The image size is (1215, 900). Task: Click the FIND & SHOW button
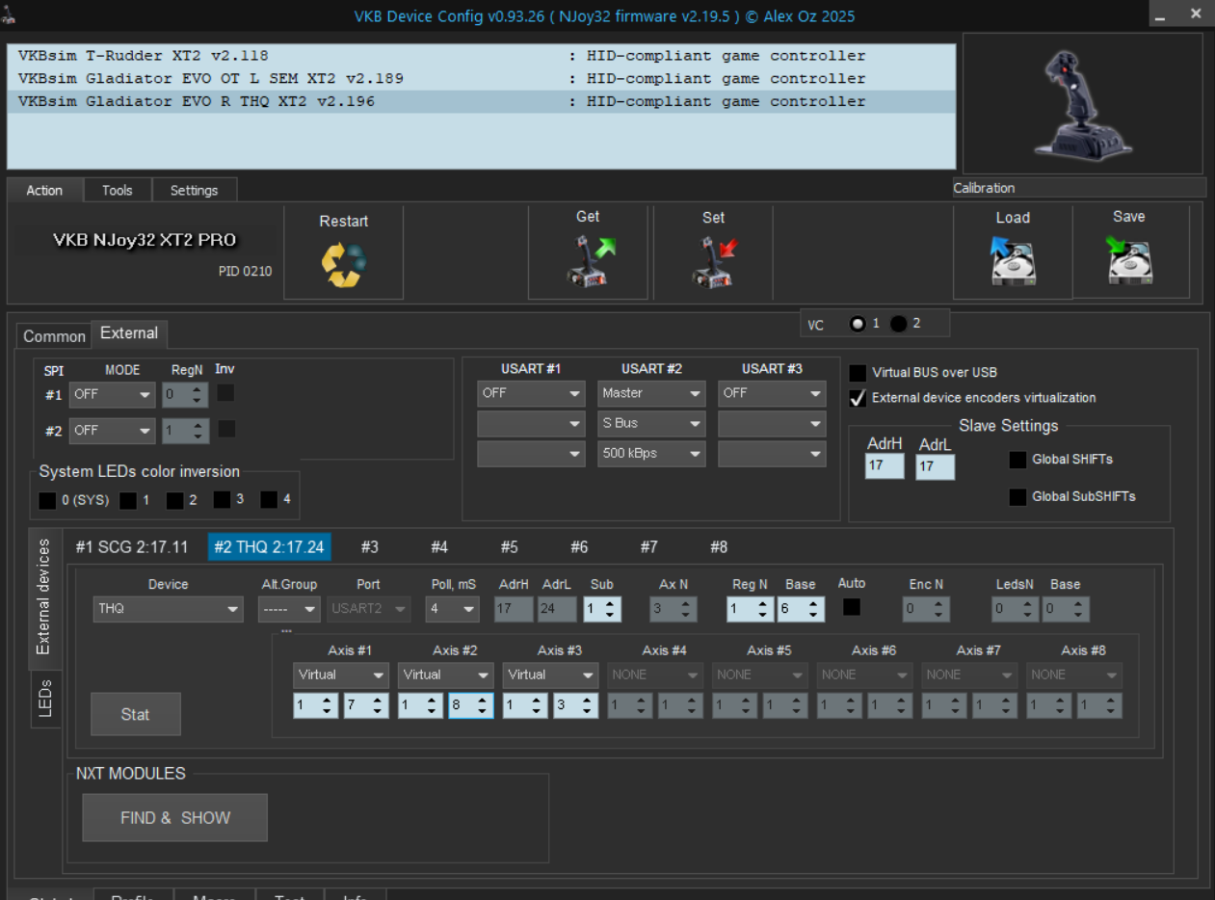pos(175,818)
